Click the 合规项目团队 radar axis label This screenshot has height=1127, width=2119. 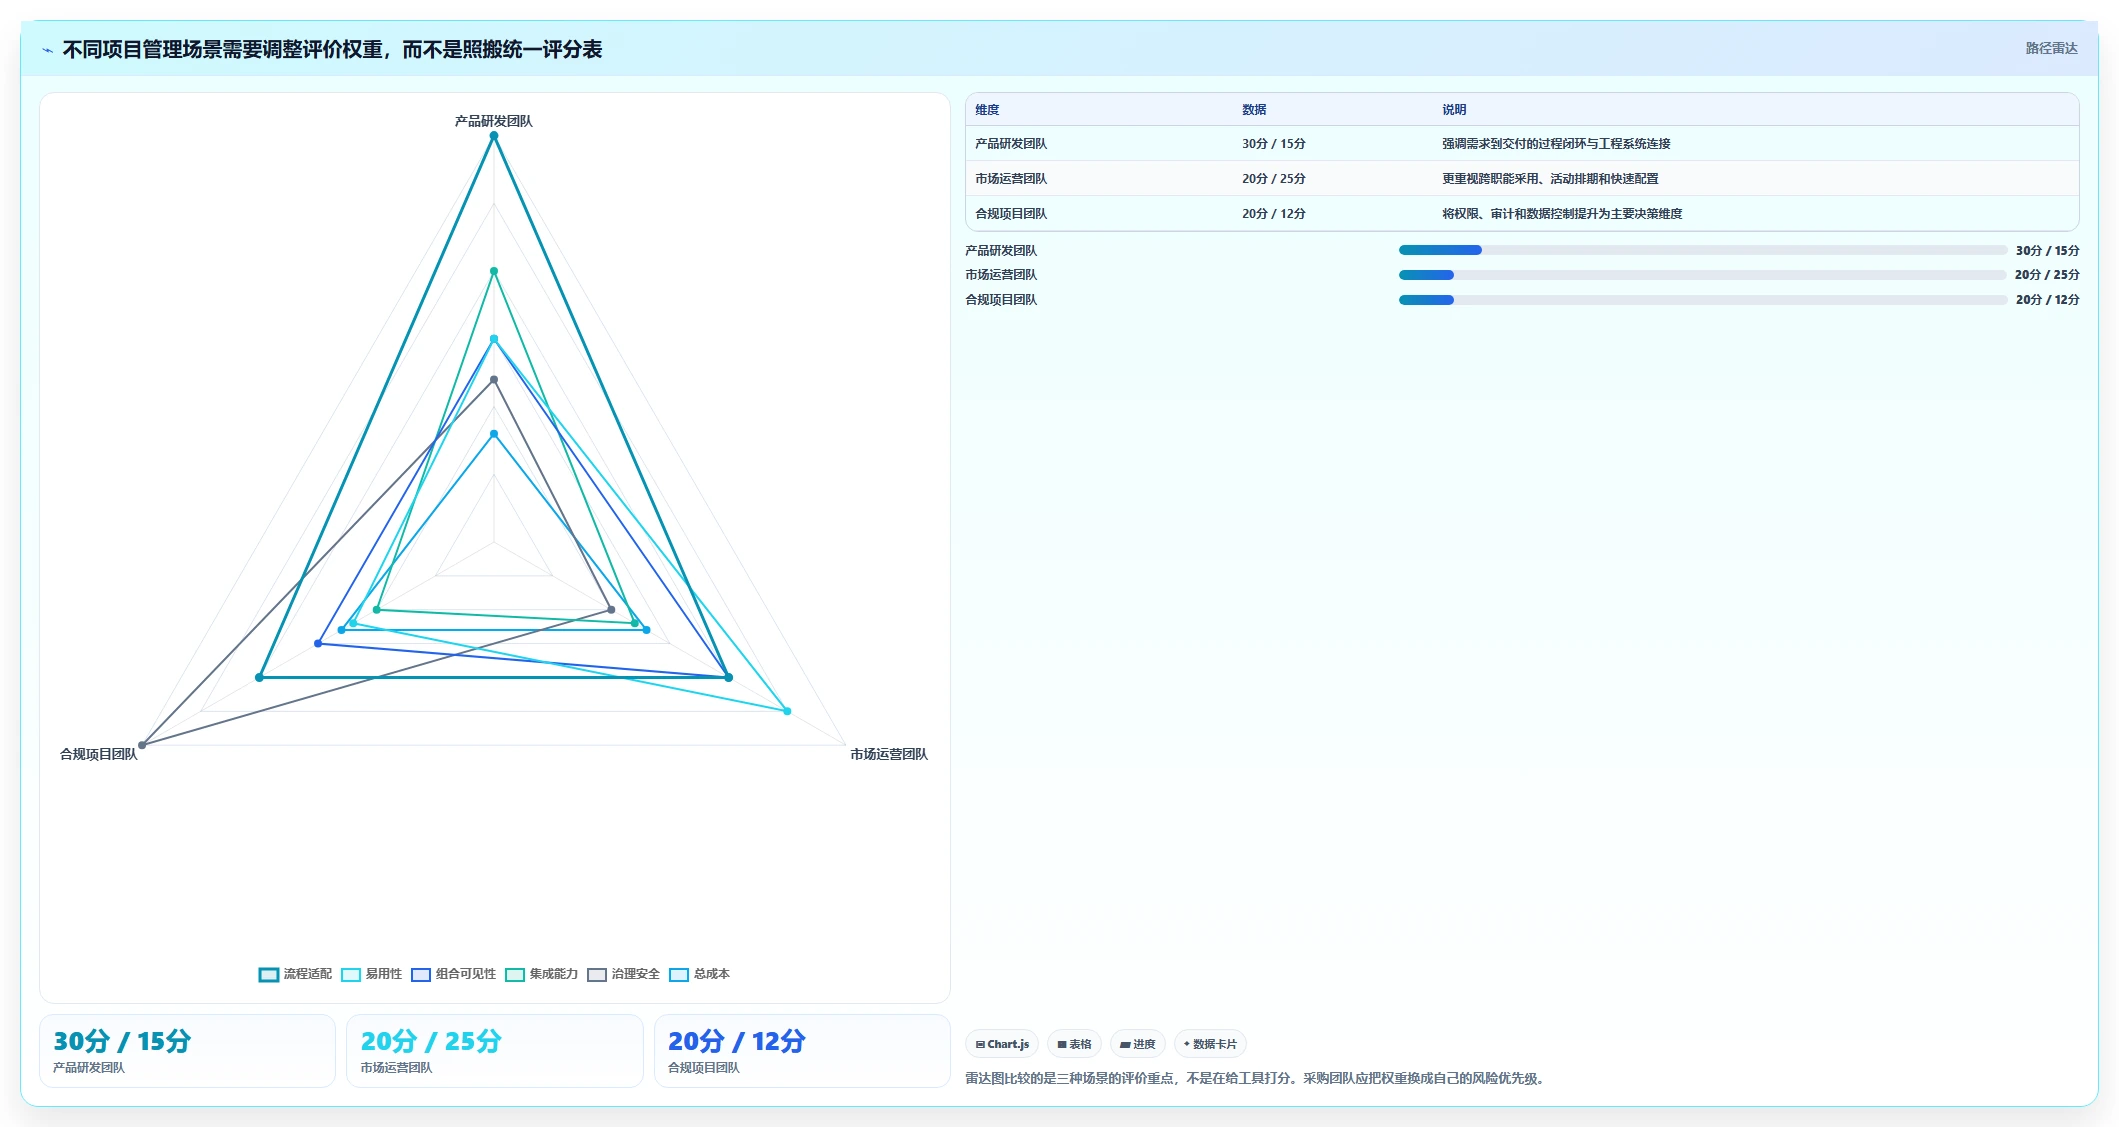[99, 754]
